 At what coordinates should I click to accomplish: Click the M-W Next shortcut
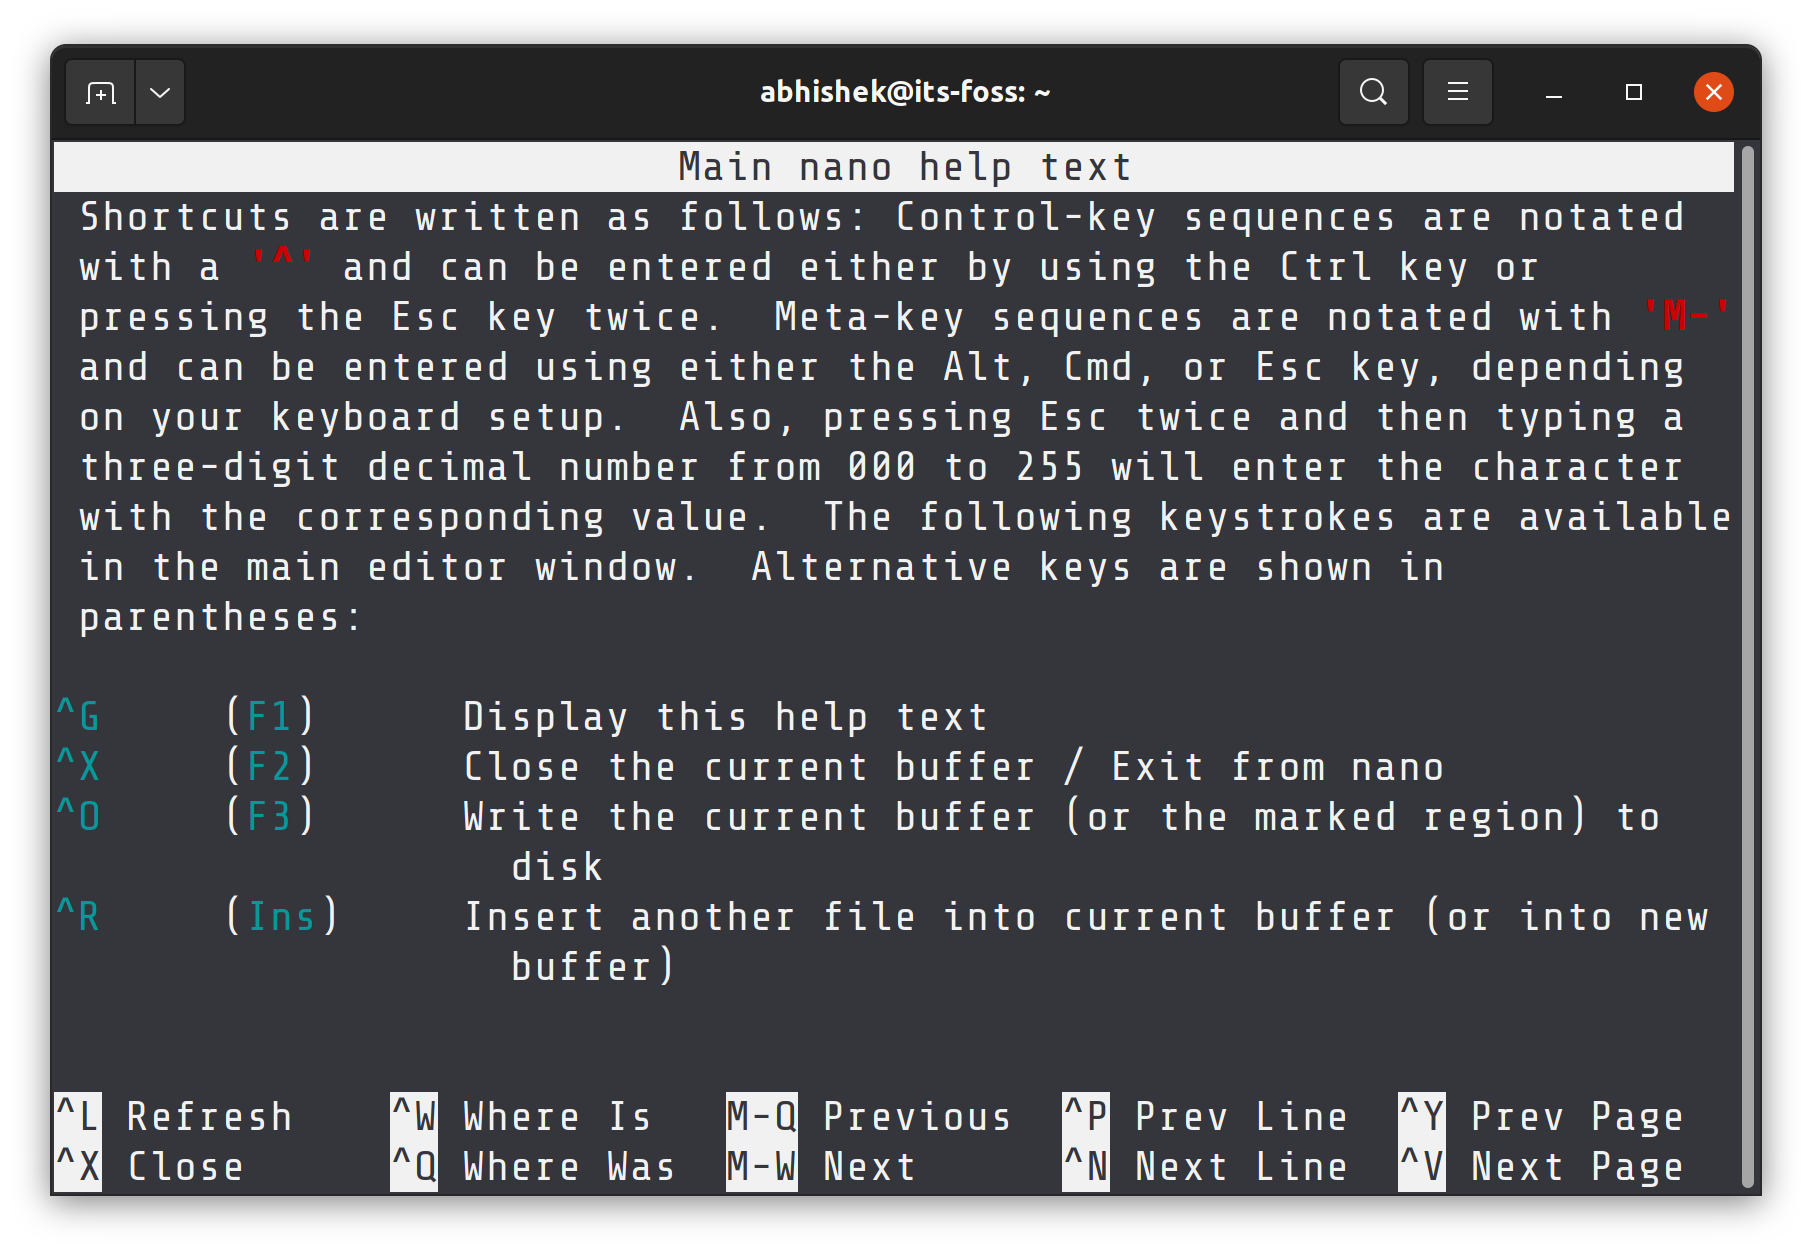pos(821,1167)
